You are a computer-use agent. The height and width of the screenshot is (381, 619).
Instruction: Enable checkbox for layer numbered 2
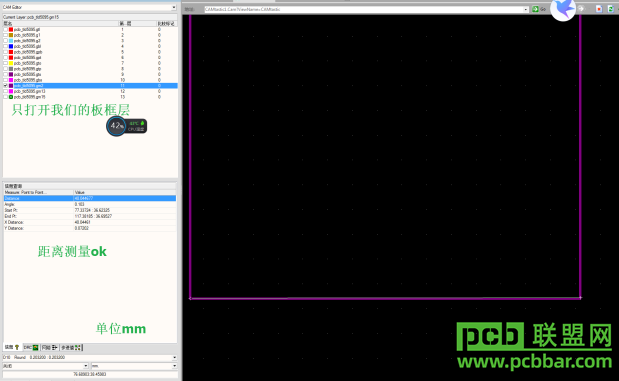[6, 35]
